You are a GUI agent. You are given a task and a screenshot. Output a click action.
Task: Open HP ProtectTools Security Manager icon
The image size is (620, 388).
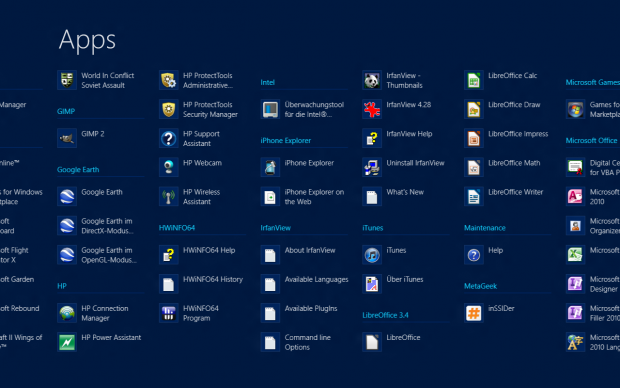168,110
